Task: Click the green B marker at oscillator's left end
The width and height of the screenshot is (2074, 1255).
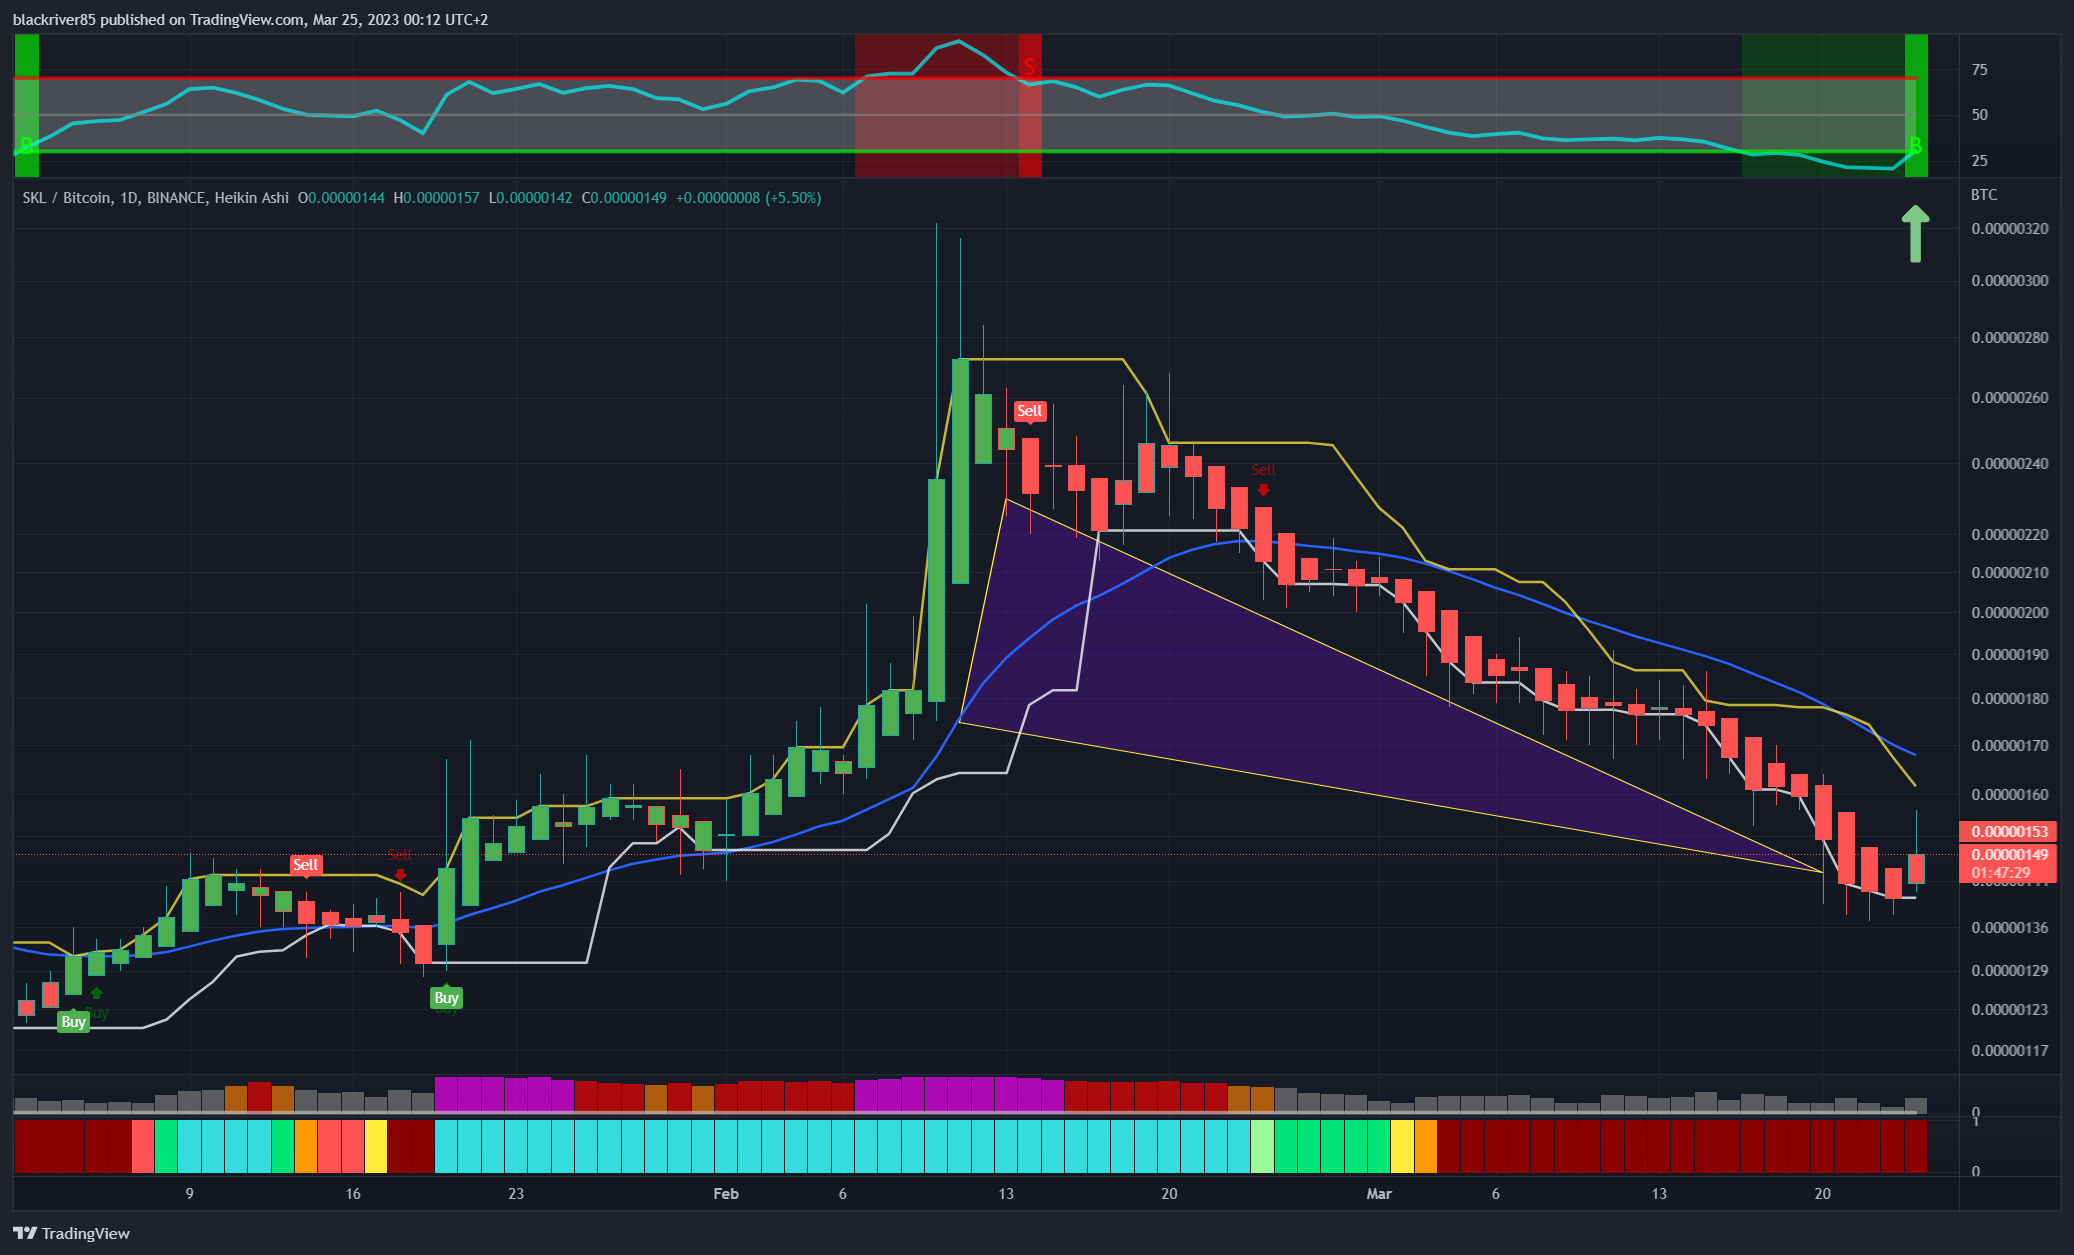Action: [x=26, y=146]
